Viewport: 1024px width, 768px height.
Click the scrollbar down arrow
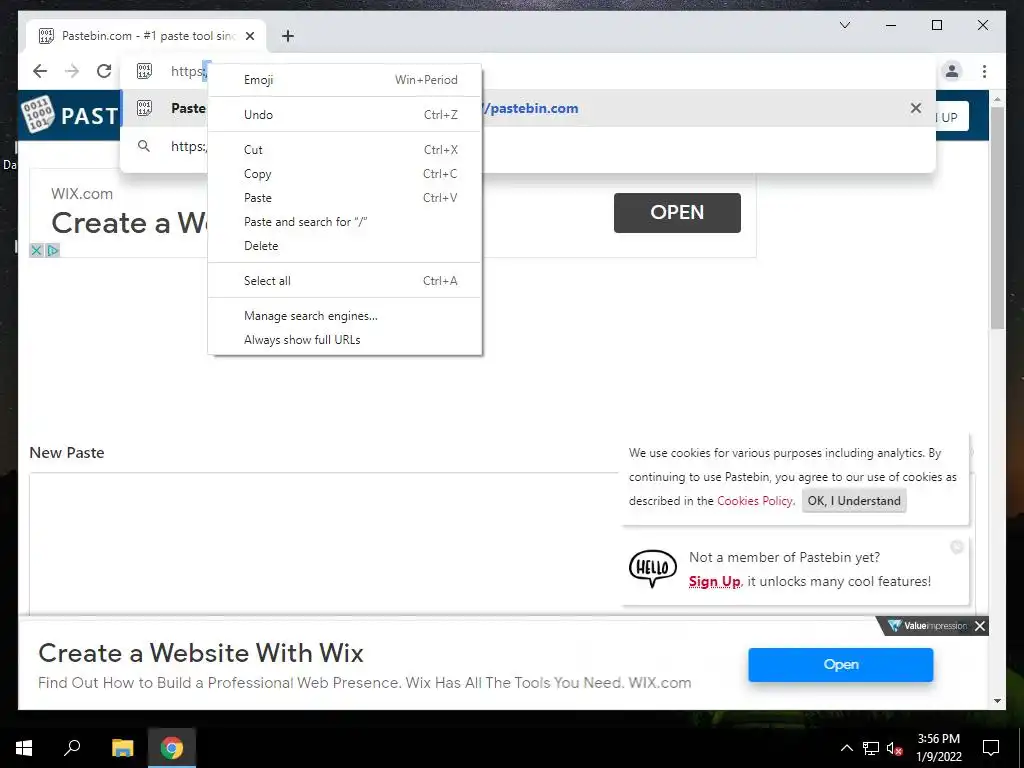[x=997, y=701]
